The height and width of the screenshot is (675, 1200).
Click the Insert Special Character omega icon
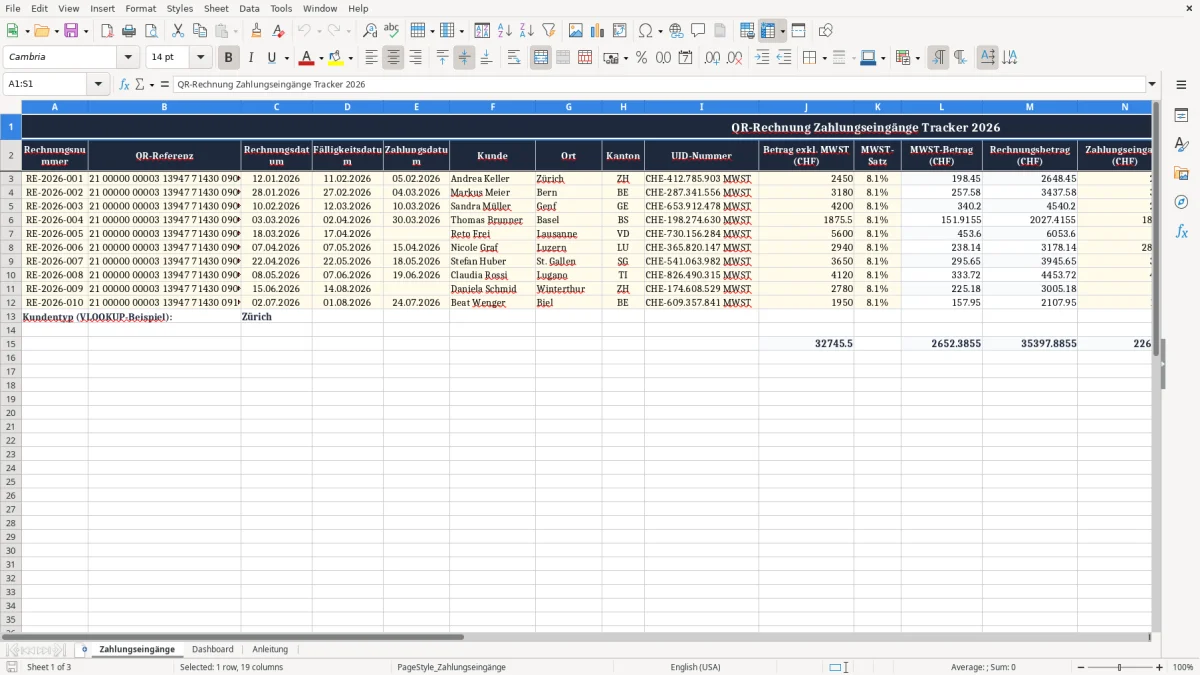coord(645,31)
